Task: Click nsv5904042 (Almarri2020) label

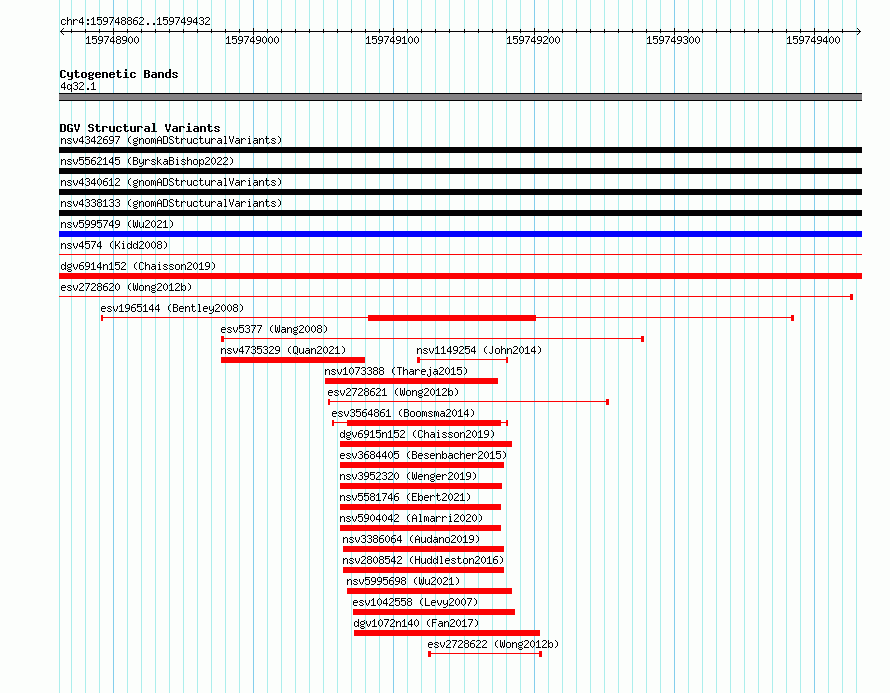Action: tap(411, 518)
